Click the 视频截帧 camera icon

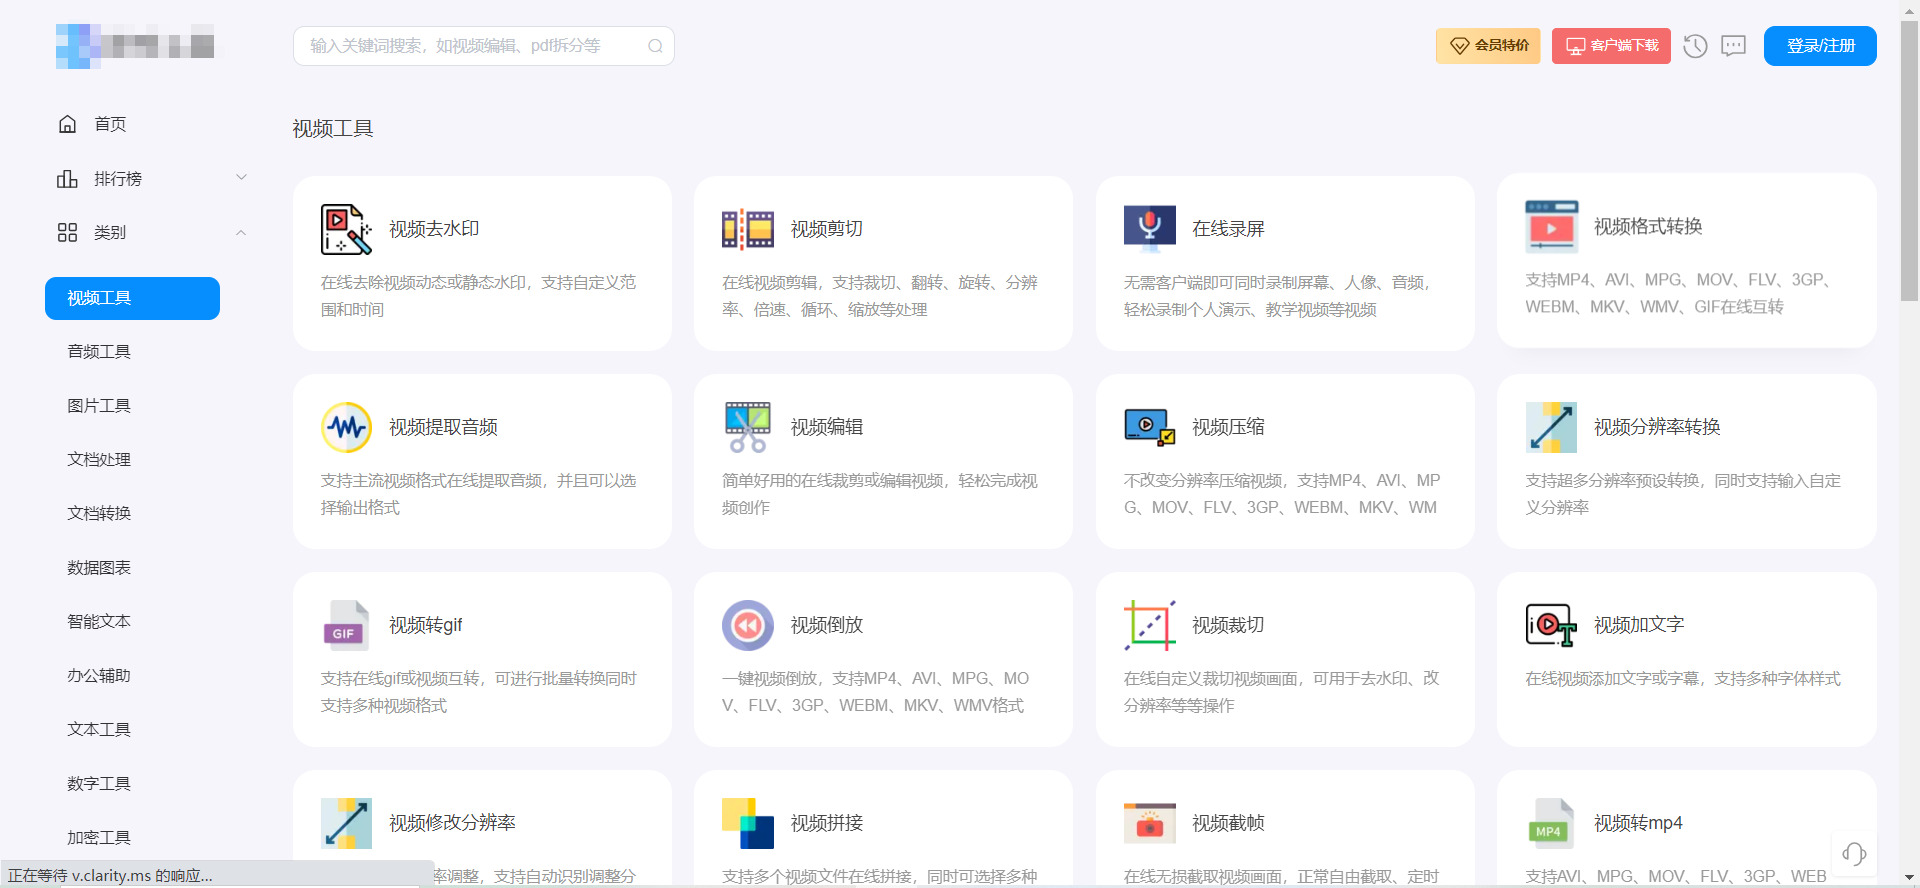tap(1150, 823)
